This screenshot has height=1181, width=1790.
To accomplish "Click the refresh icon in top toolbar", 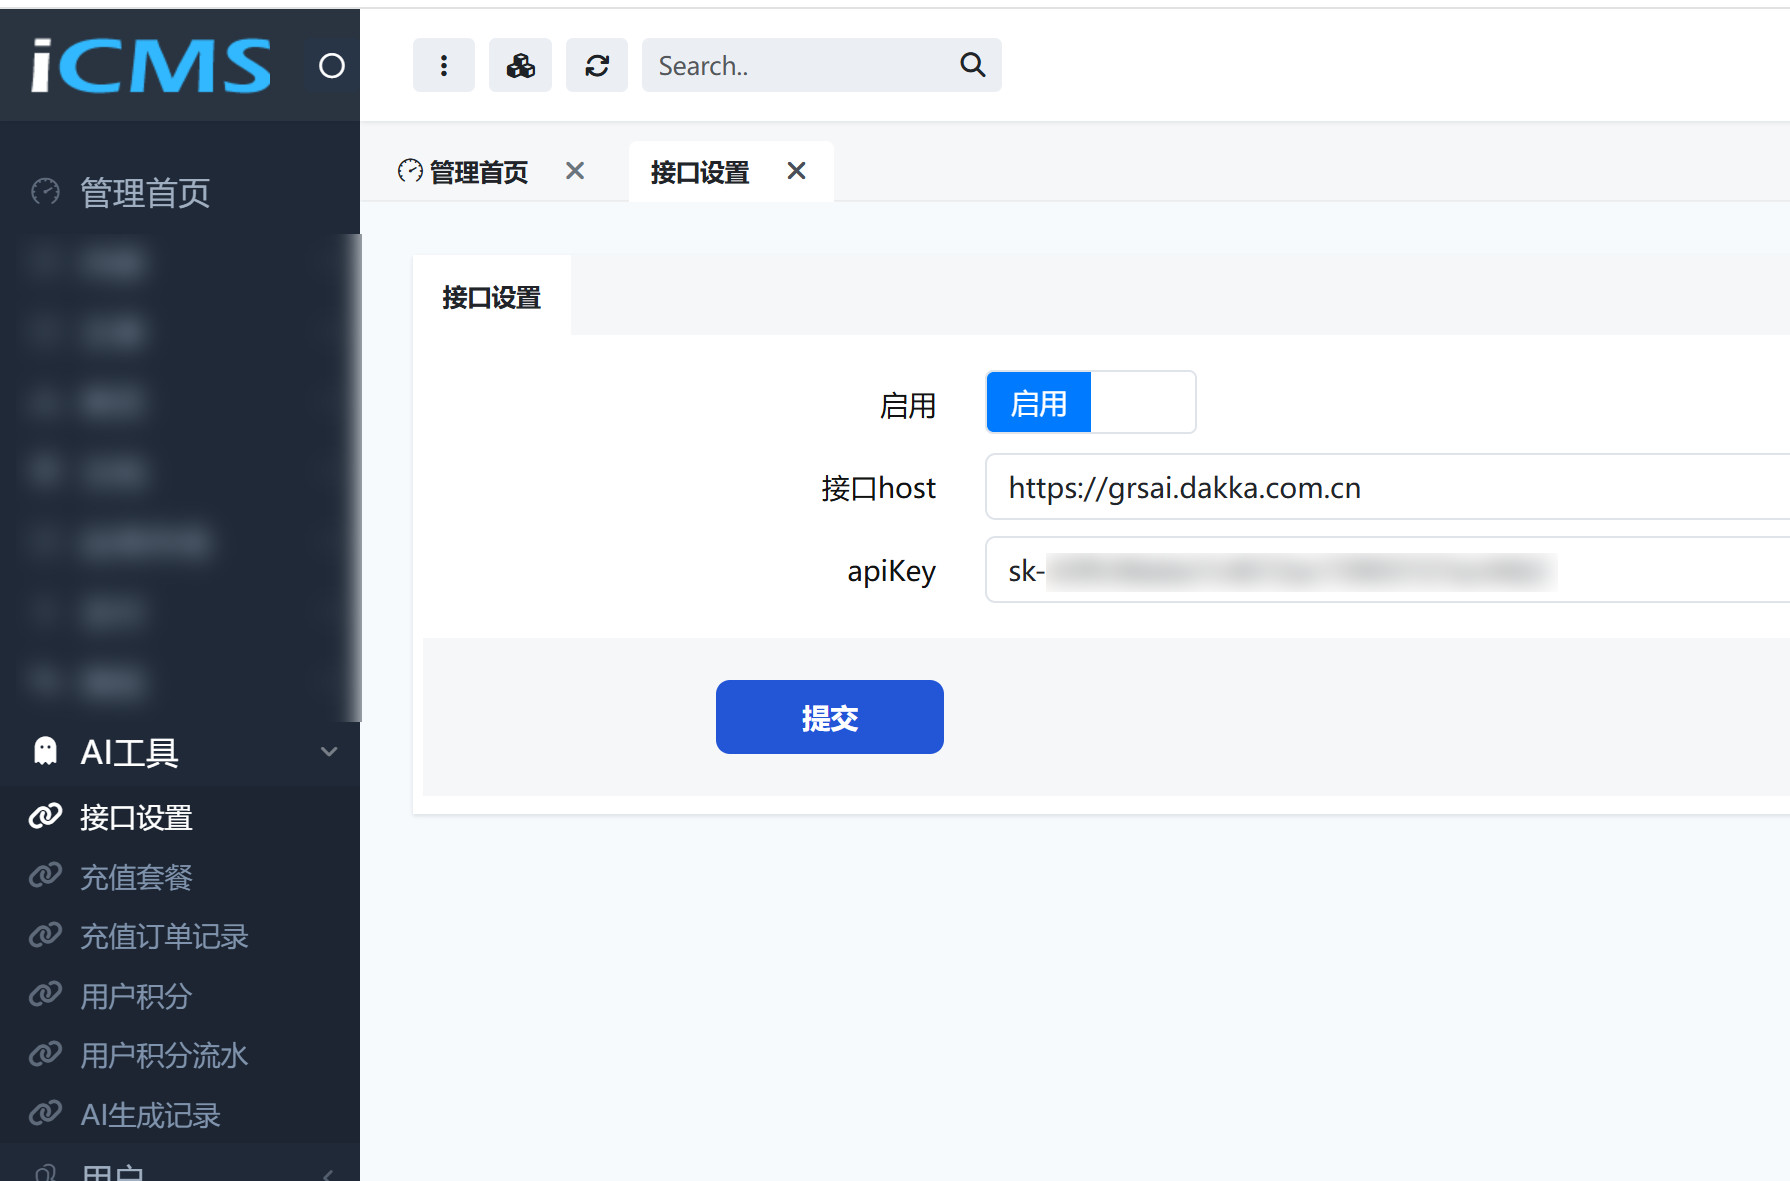I will pos(597,65).
